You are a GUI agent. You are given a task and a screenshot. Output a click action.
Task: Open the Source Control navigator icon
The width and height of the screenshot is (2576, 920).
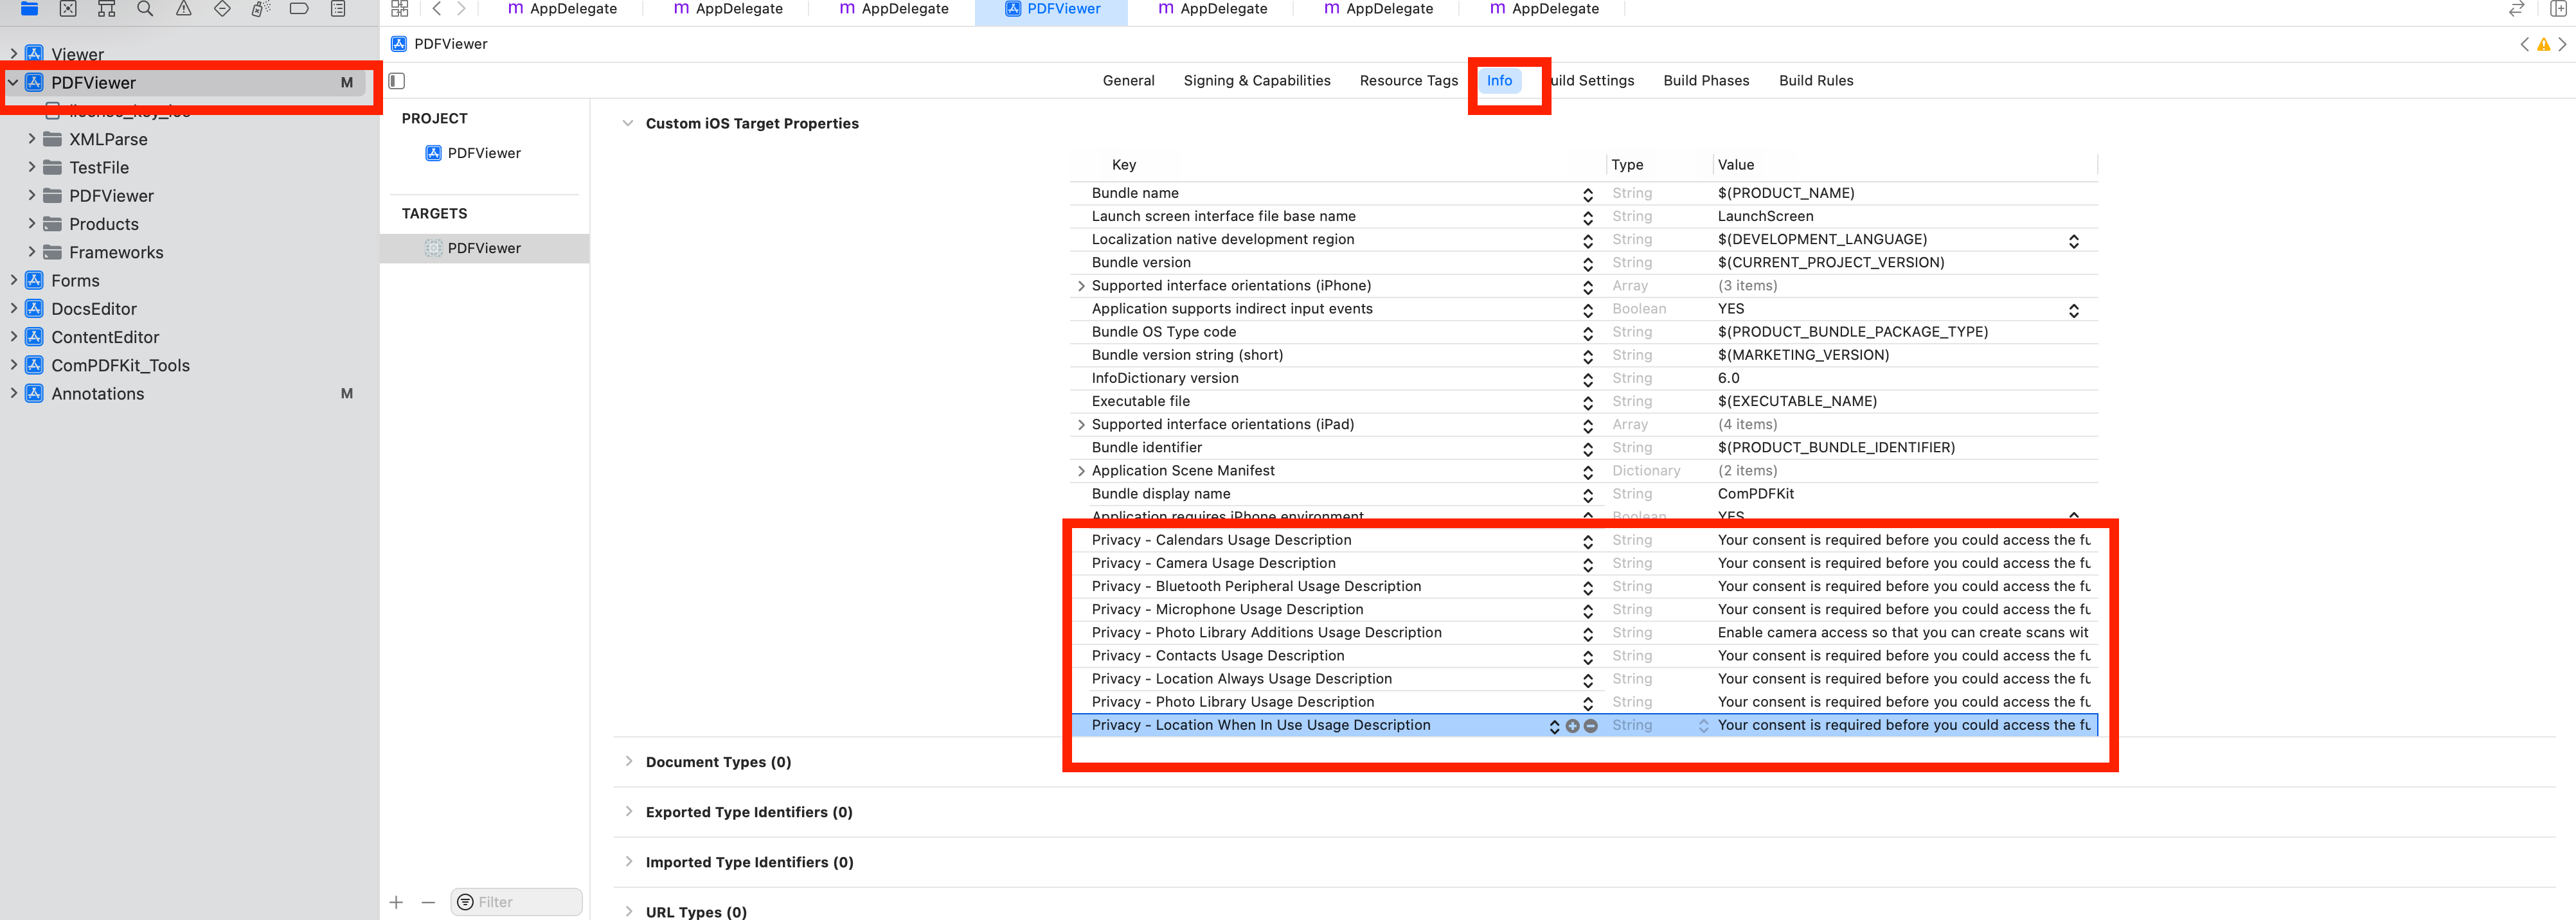point(68,9)
